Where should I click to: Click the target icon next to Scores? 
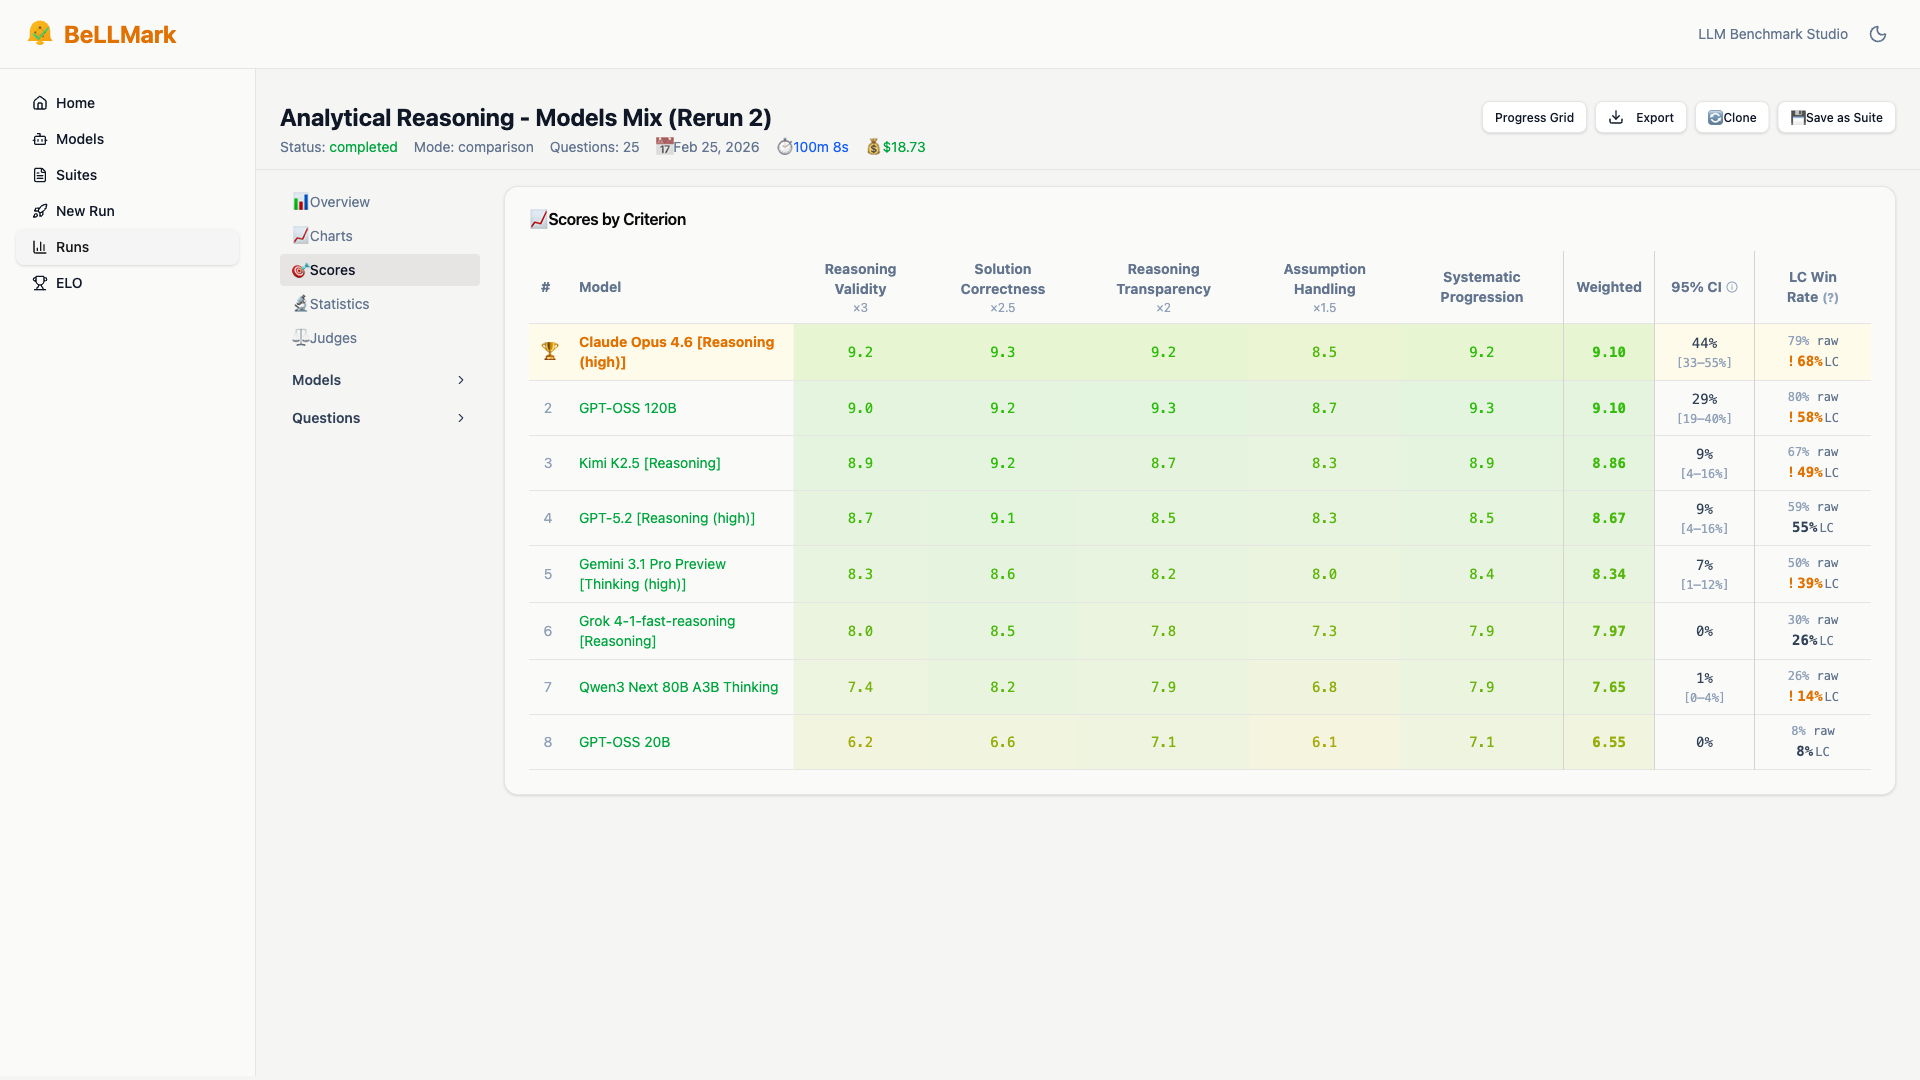point(299,270)
